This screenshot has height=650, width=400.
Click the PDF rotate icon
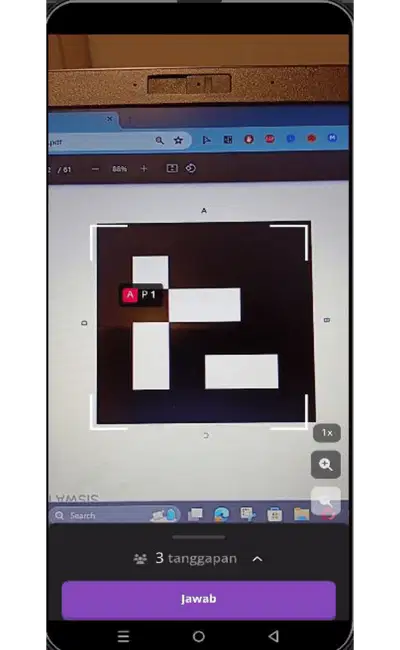point(191,168)
